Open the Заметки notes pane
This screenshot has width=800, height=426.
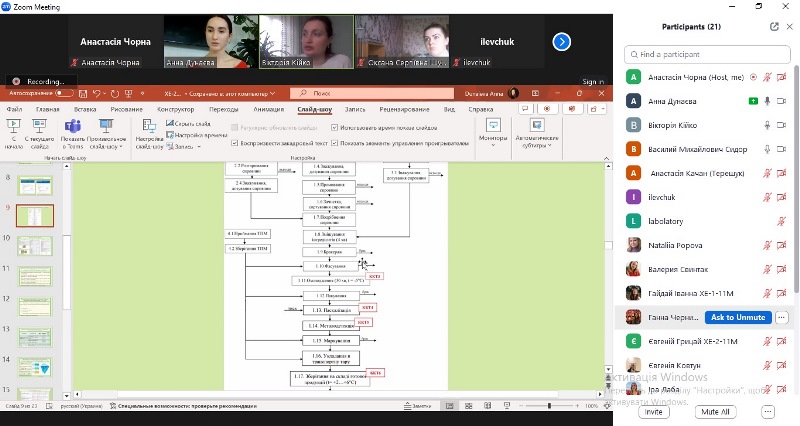coord(417,406)
